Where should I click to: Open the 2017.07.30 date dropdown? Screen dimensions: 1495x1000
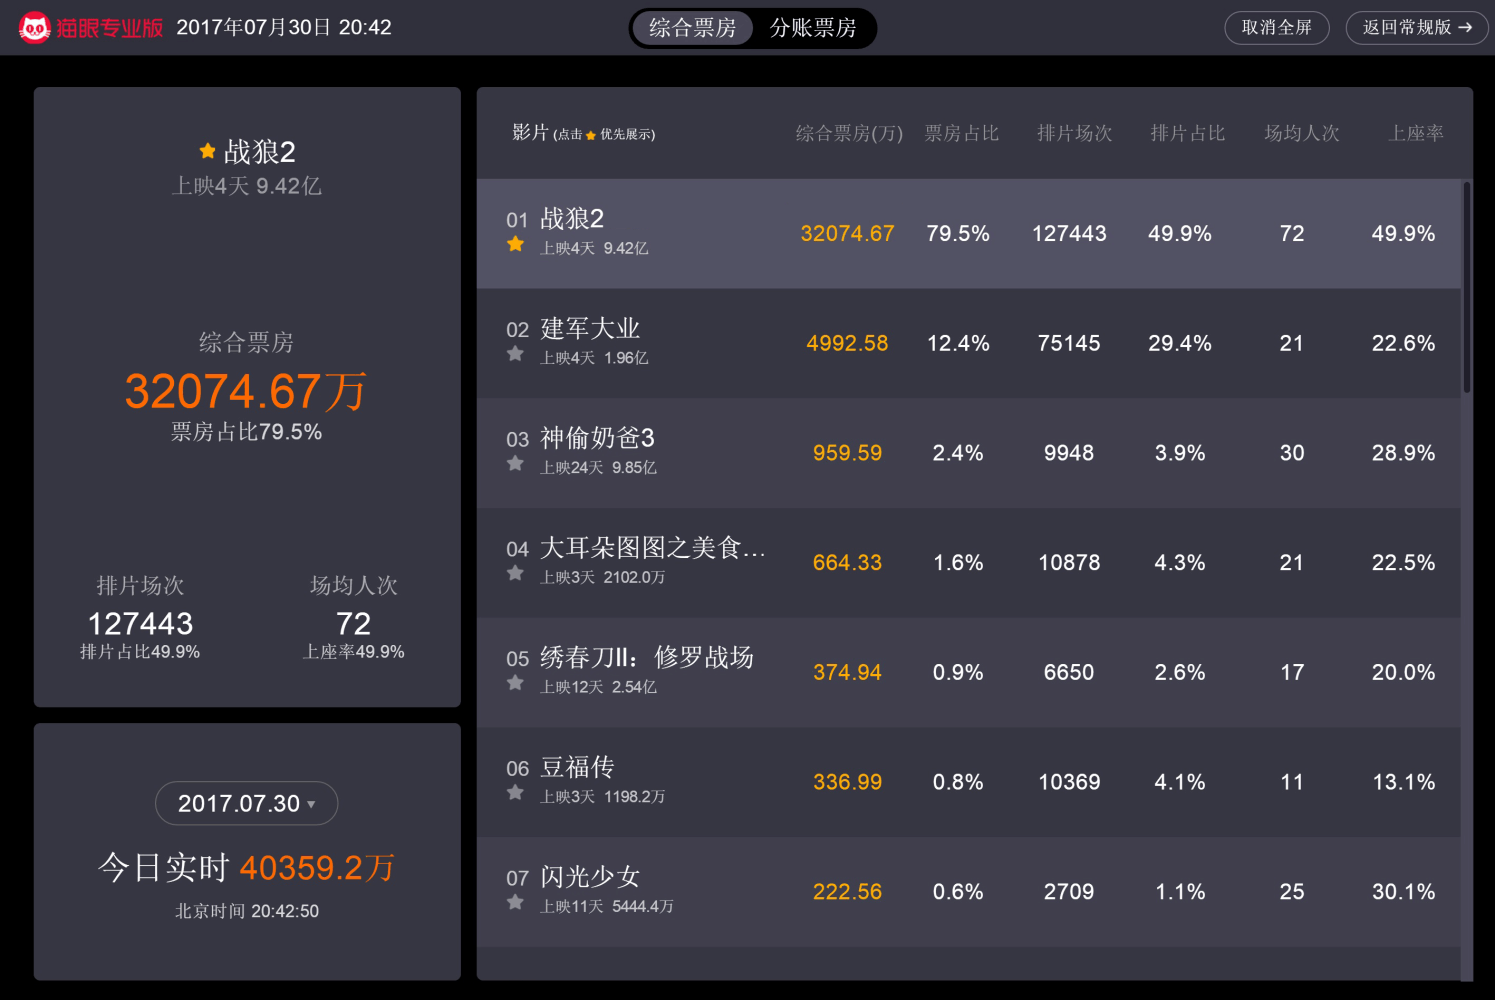[246, 803]
